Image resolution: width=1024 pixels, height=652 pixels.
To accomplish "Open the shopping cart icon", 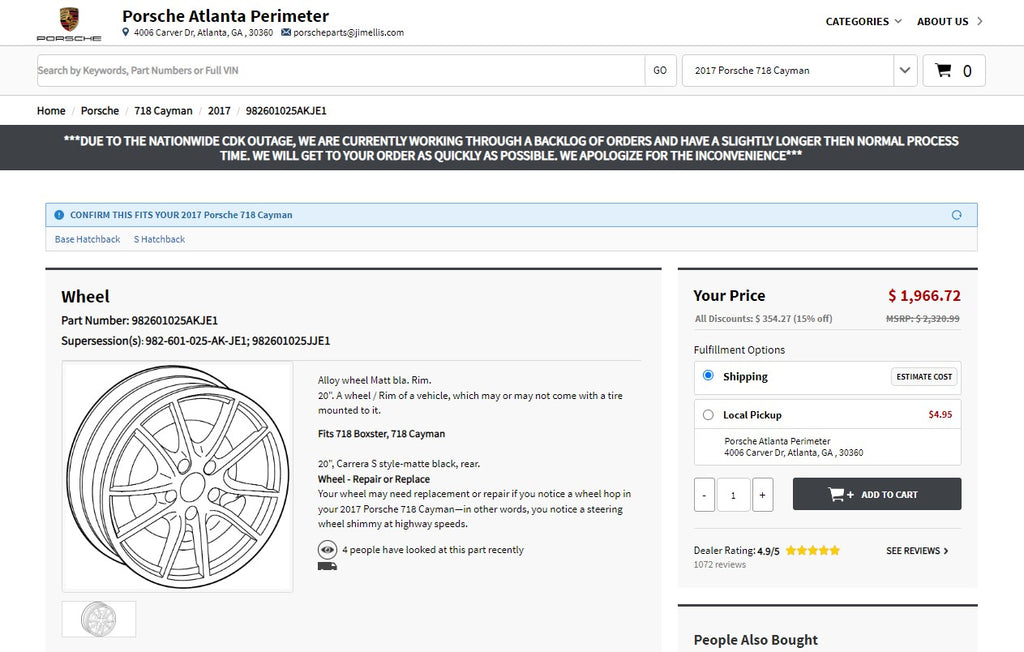I will (943, 70).
